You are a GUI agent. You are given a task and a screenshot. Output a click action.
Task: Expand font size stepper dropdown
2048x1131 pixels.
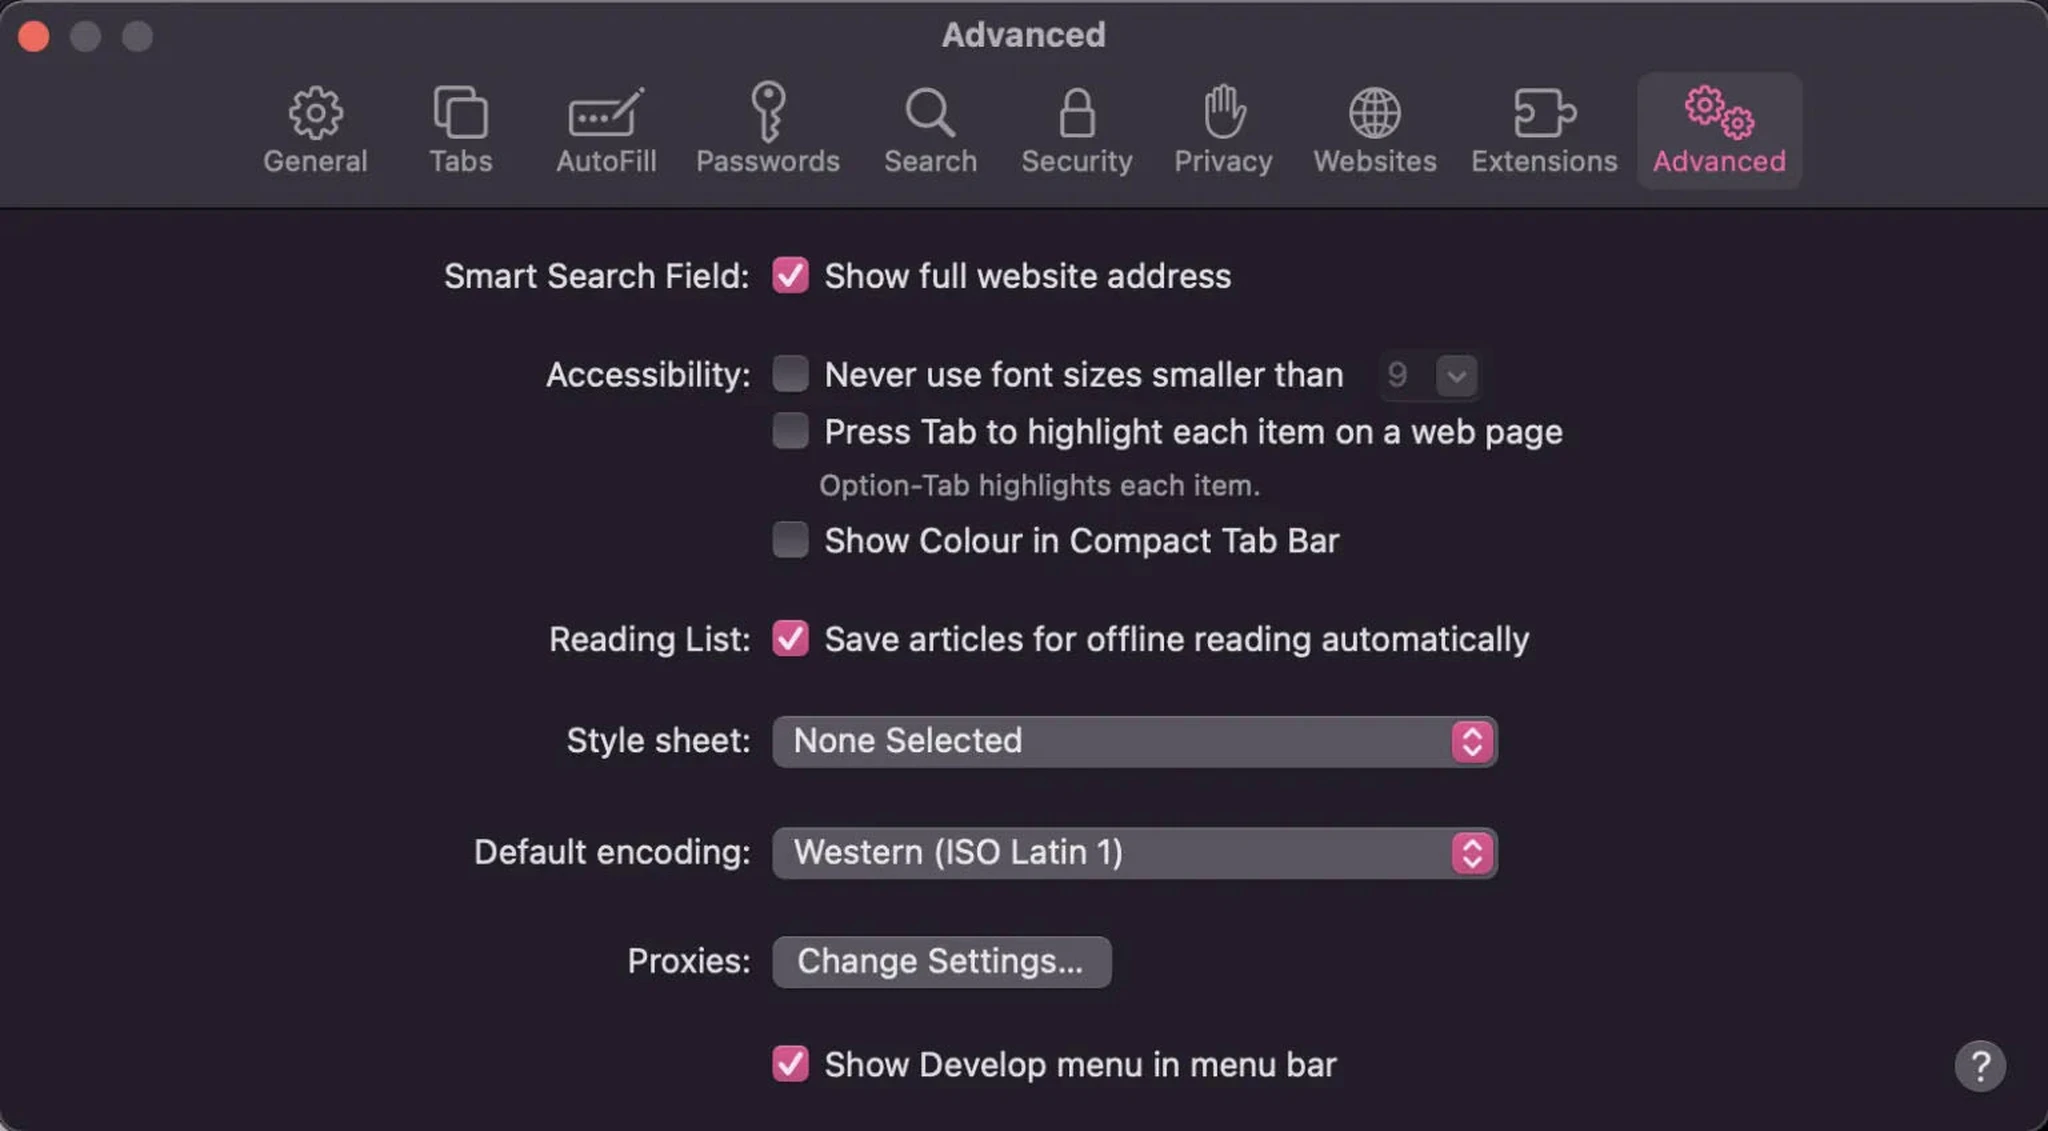(1456, 375)
